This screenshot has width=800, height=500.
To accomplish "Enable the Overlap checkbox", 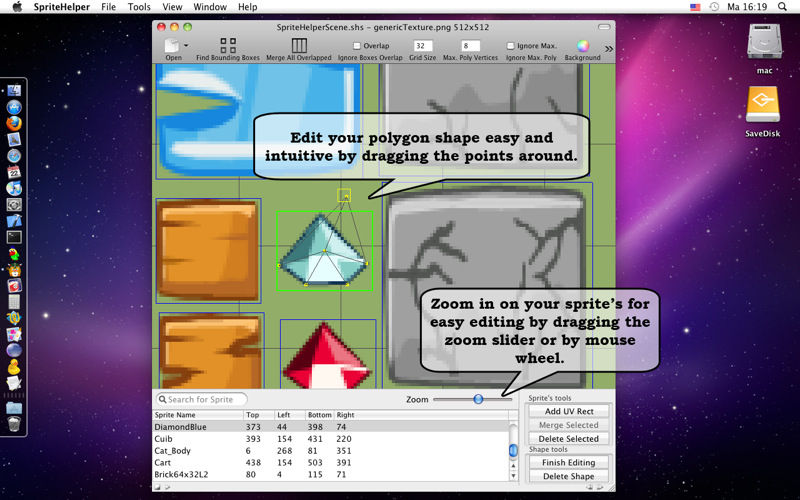I will [x=357, y=45].
